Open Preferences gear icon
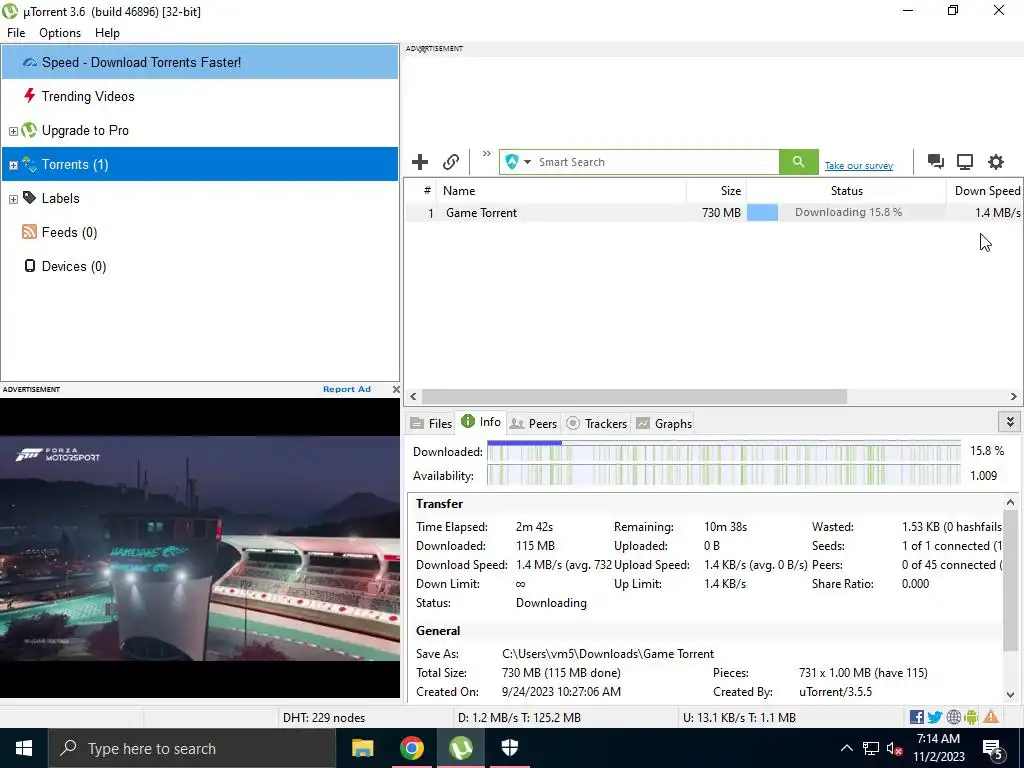This screenshot has height=768, width=1024. pyautogui.click(x=995, y=161)
